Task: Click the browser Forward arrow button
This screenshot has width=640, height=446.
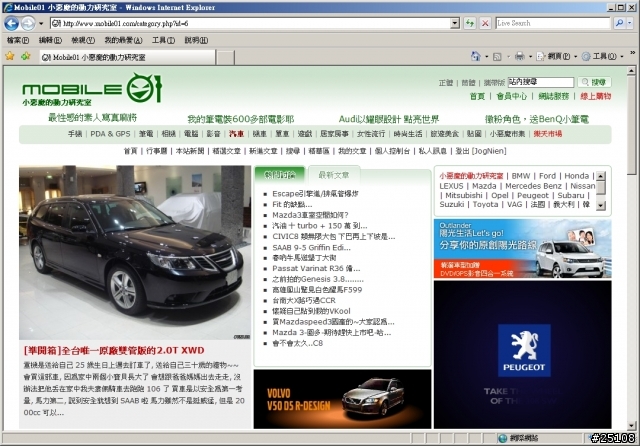Action: 28,23
